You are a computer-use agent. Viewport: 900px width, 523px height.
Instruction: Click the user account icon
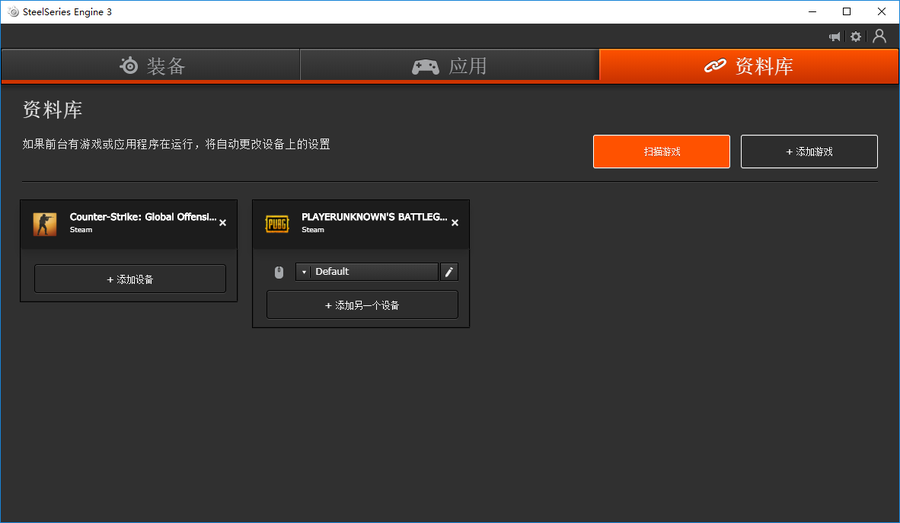click(879, 36)
